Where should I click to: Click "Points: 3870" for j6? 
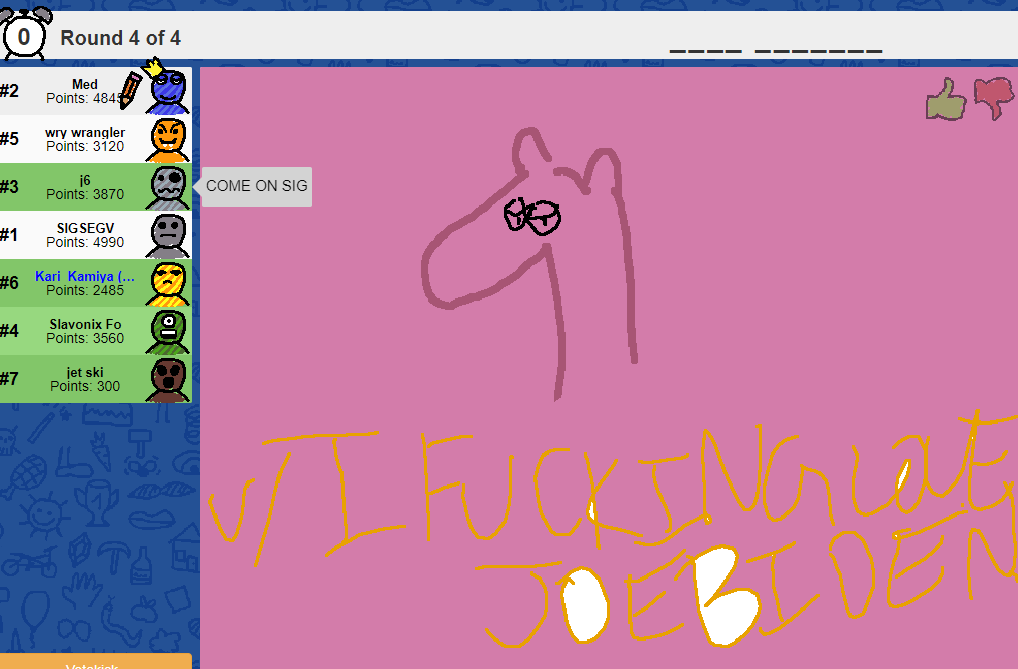85,195
